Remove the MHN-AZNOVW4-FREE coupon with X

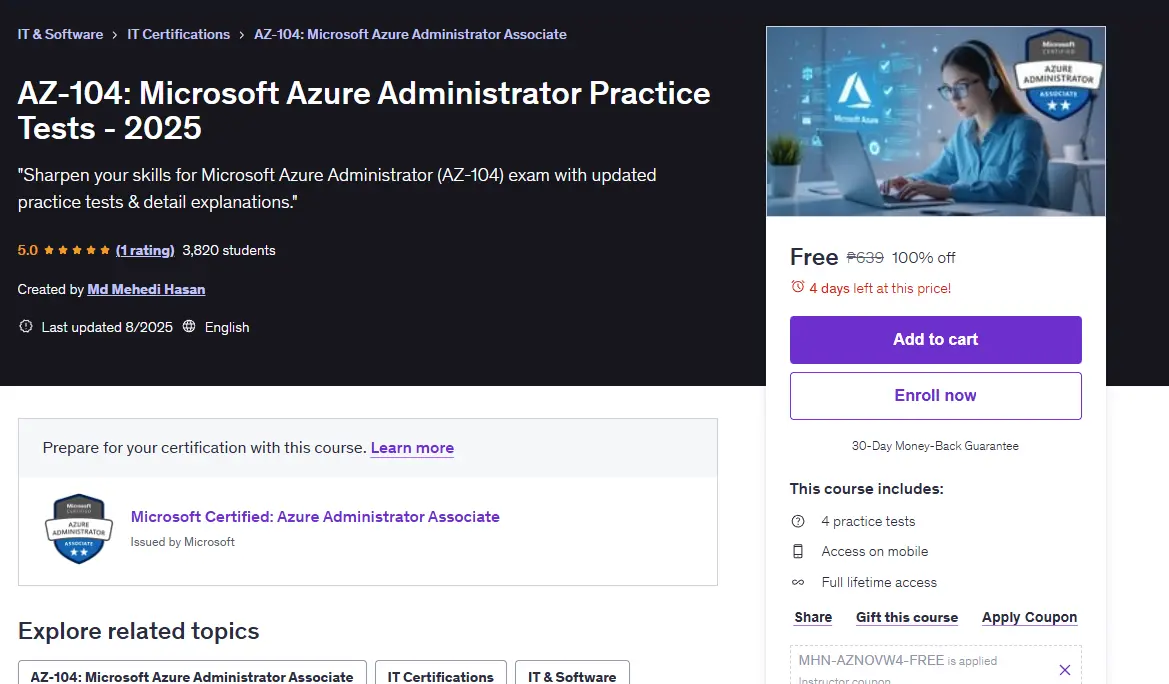[1065, 670]
